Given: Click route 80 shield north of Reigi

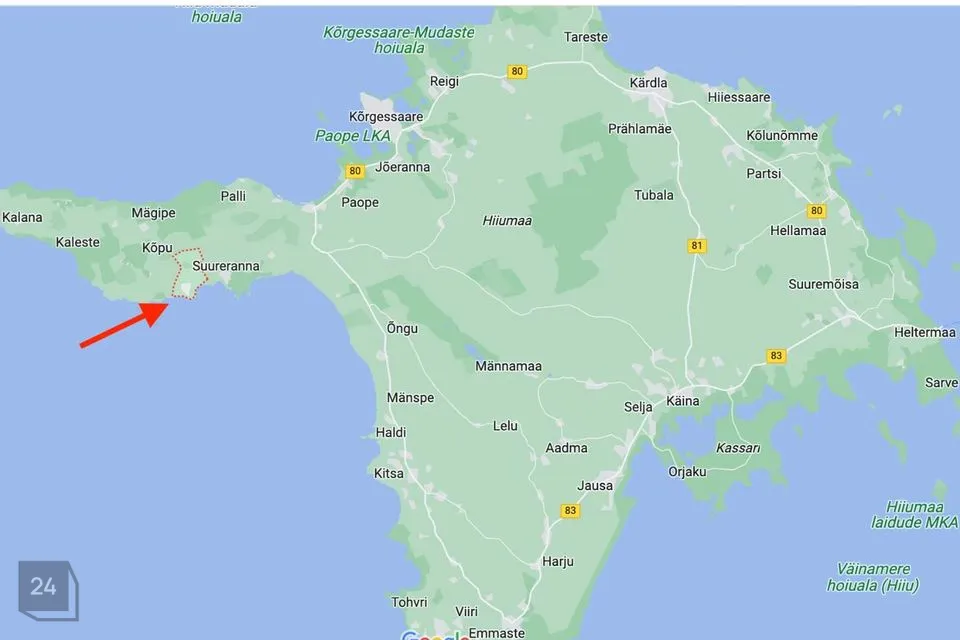Looking at the screenshot, I should (516, 71).
